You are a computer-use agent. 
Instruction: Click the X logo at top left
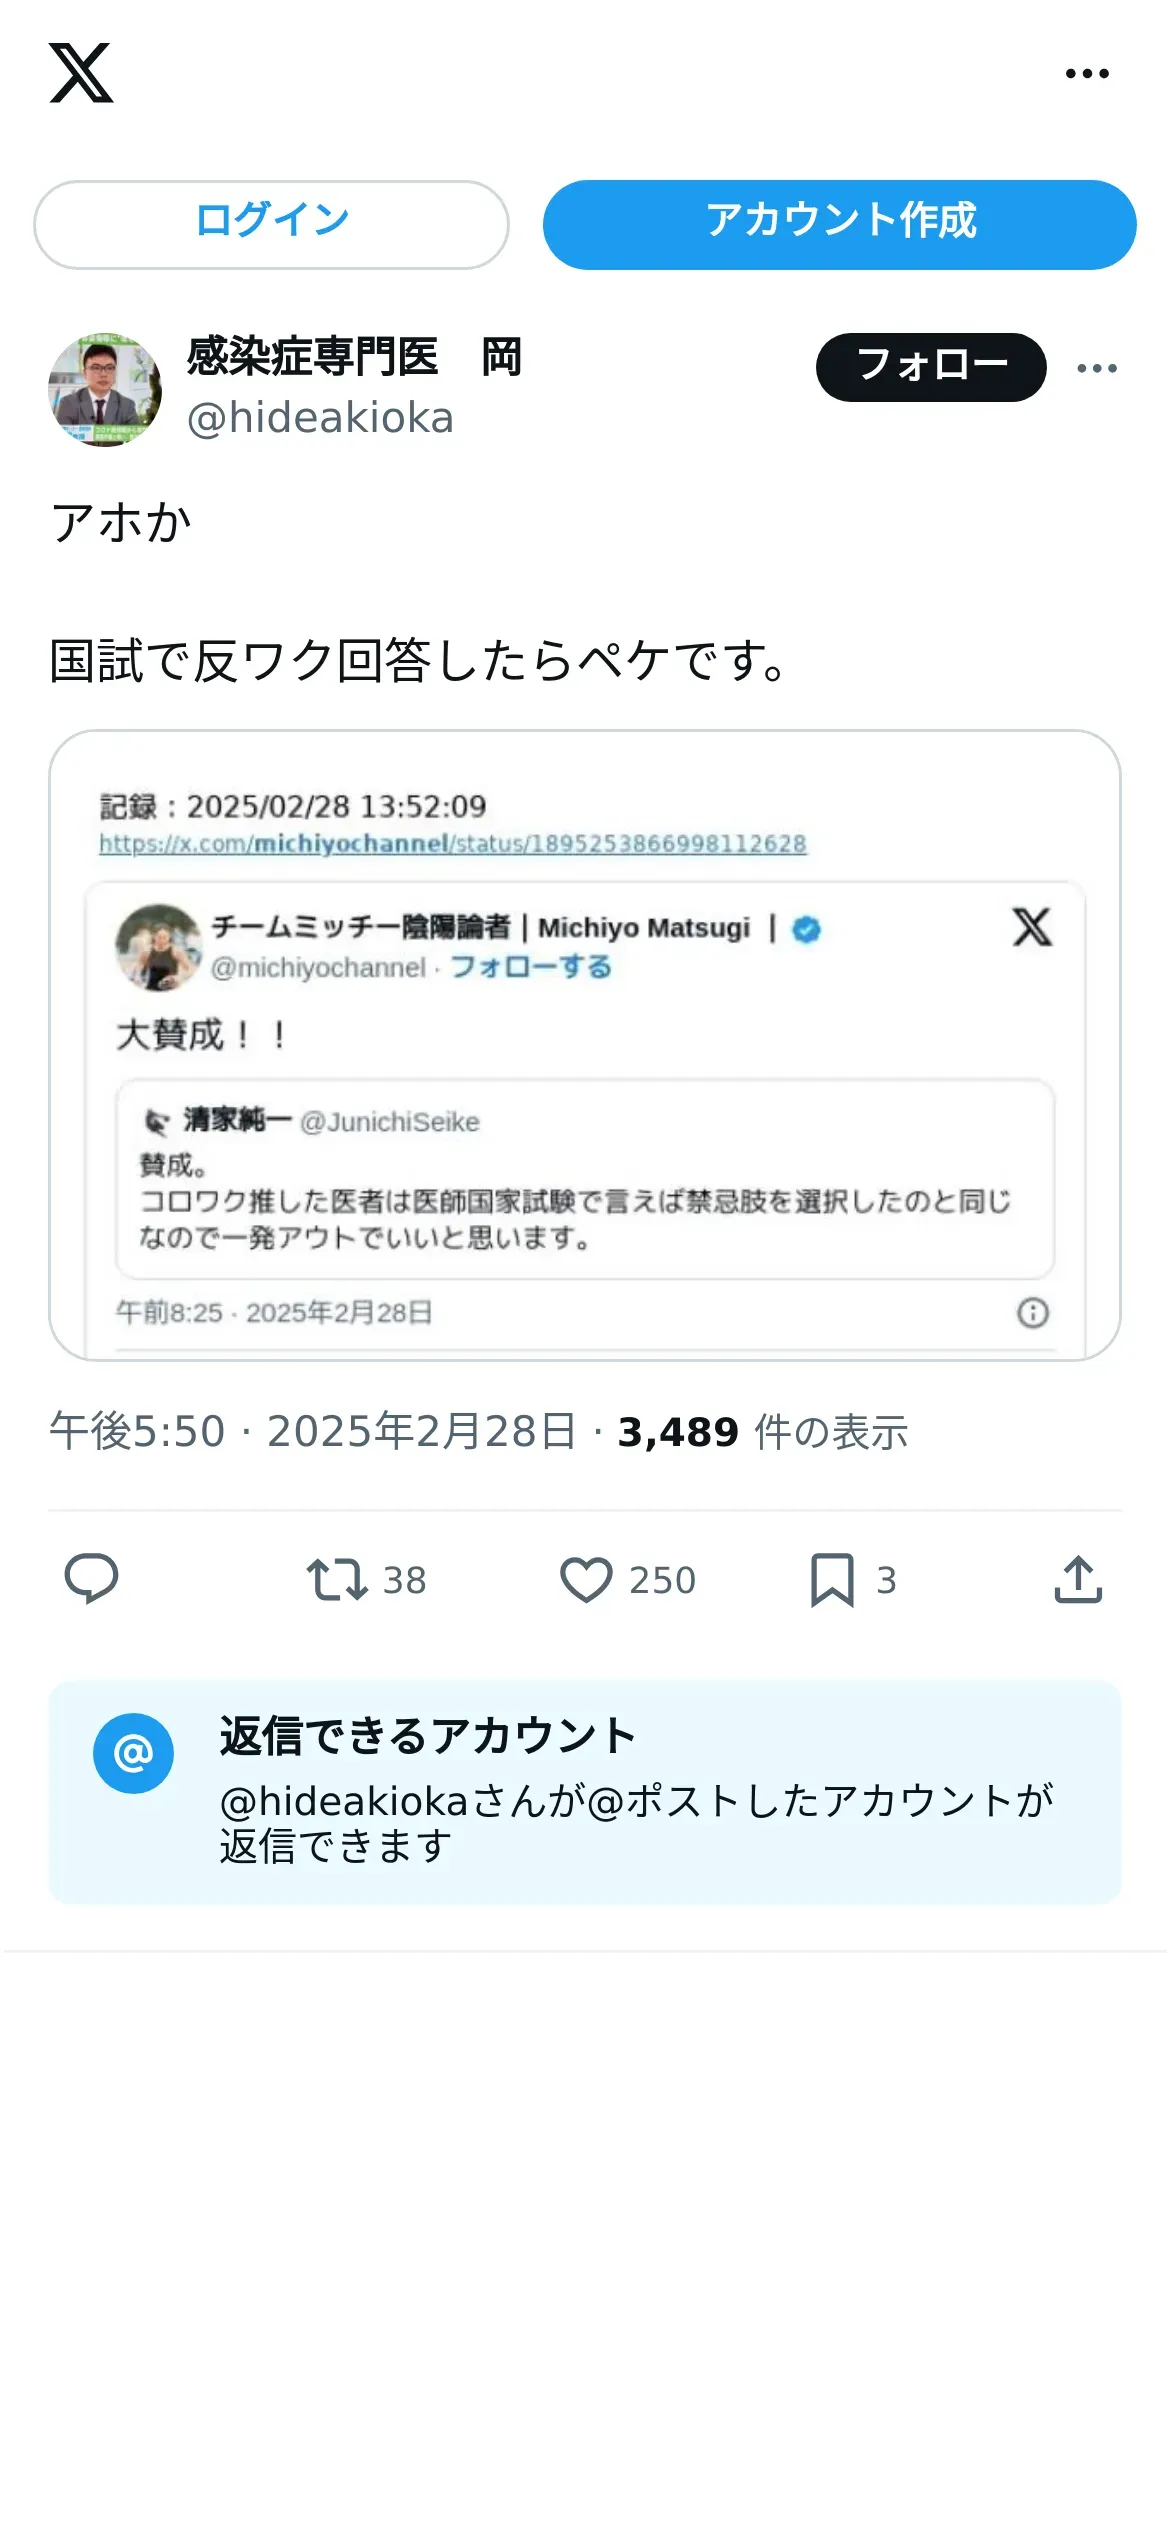coord(81,73)
